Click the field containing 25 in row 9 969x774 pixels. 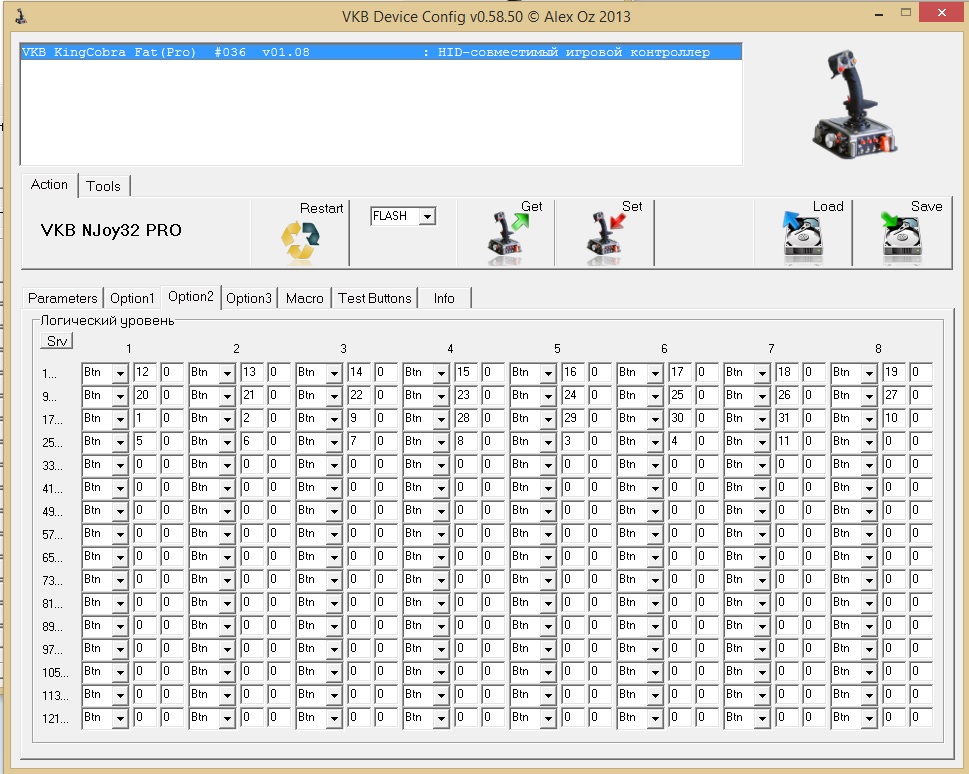680,395
